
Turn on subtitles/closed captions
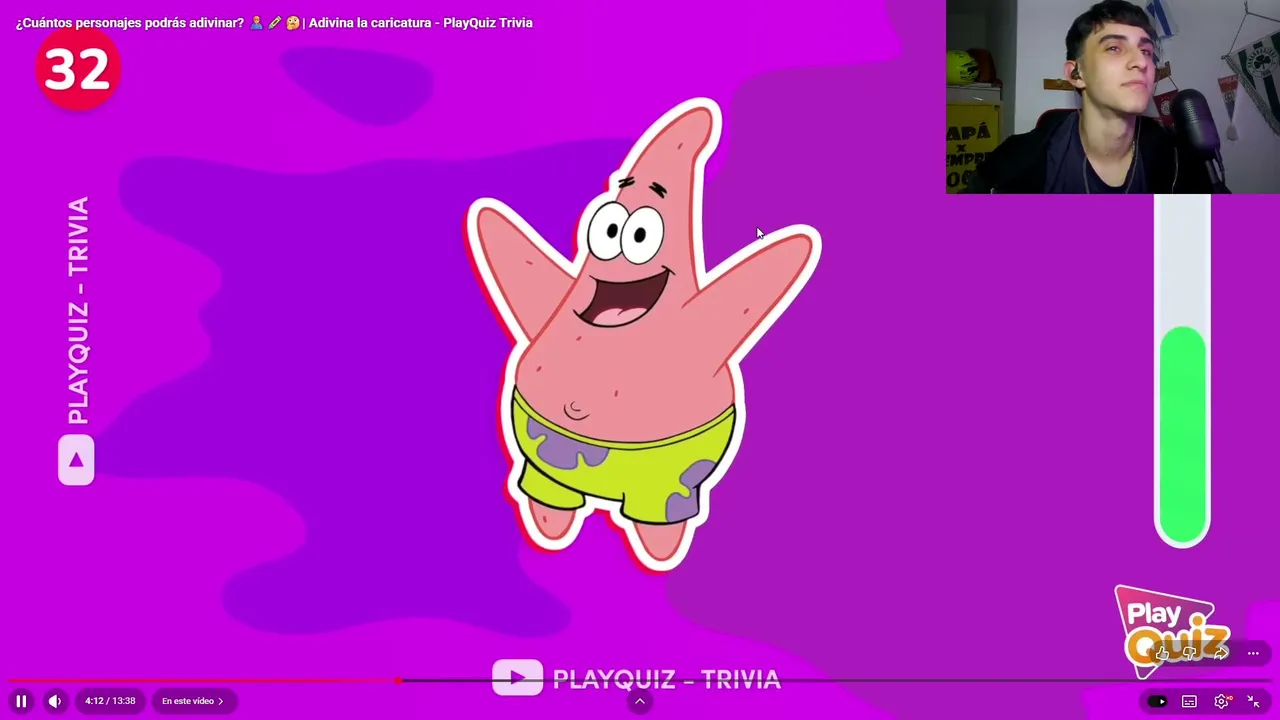point(1189,701)
